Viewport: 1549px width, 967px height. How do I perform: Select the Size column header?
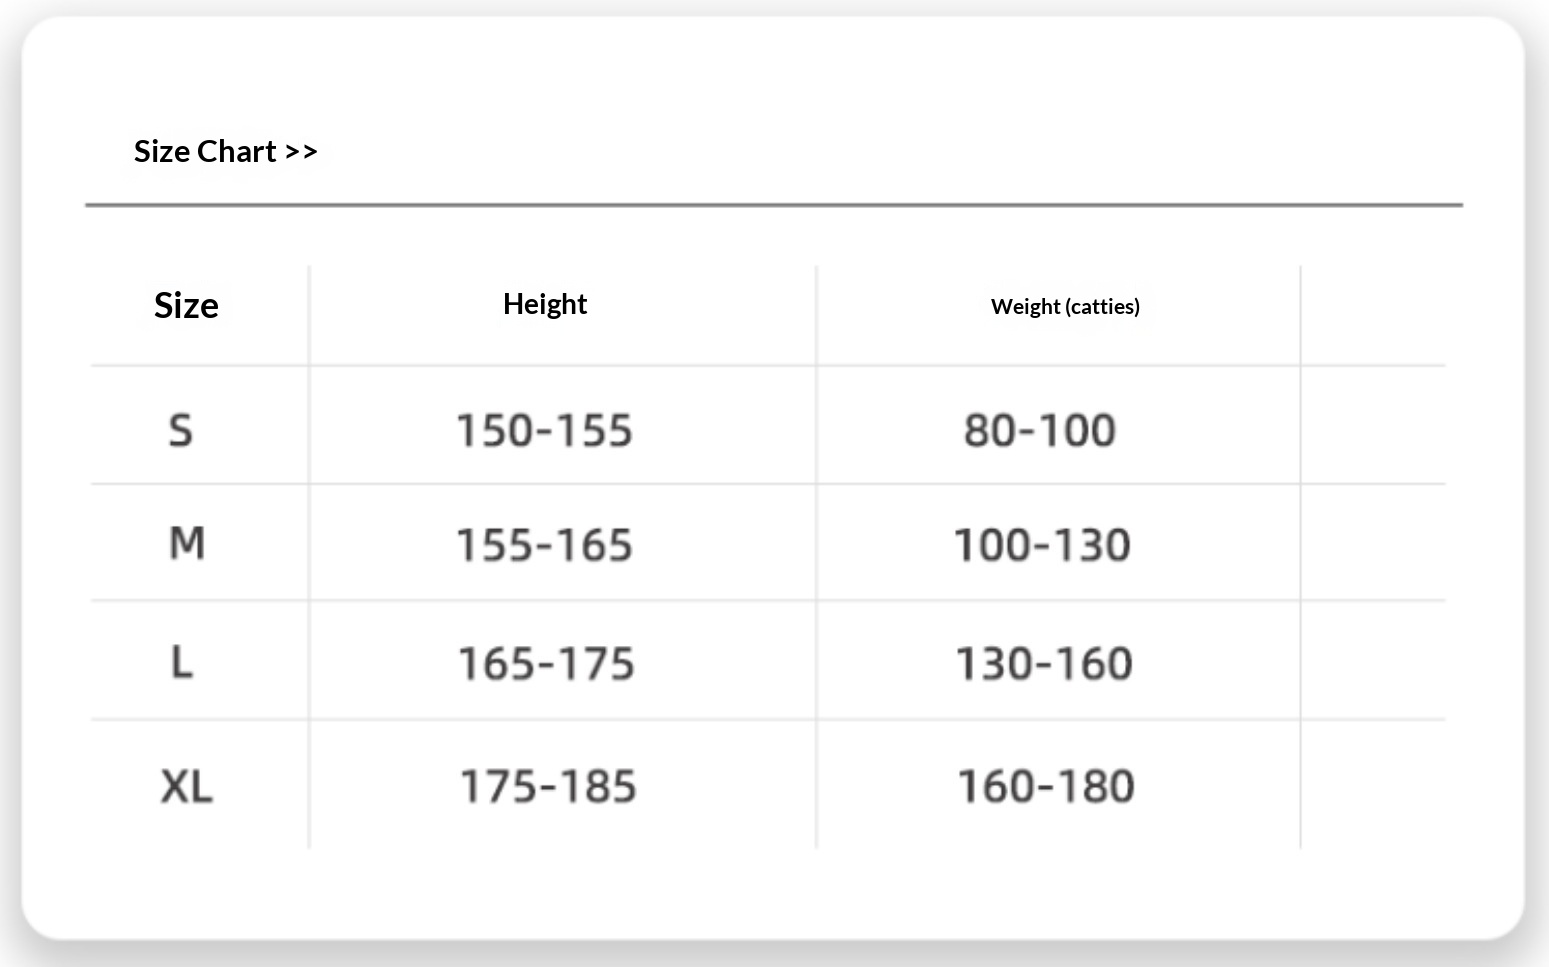click(186, 305)
